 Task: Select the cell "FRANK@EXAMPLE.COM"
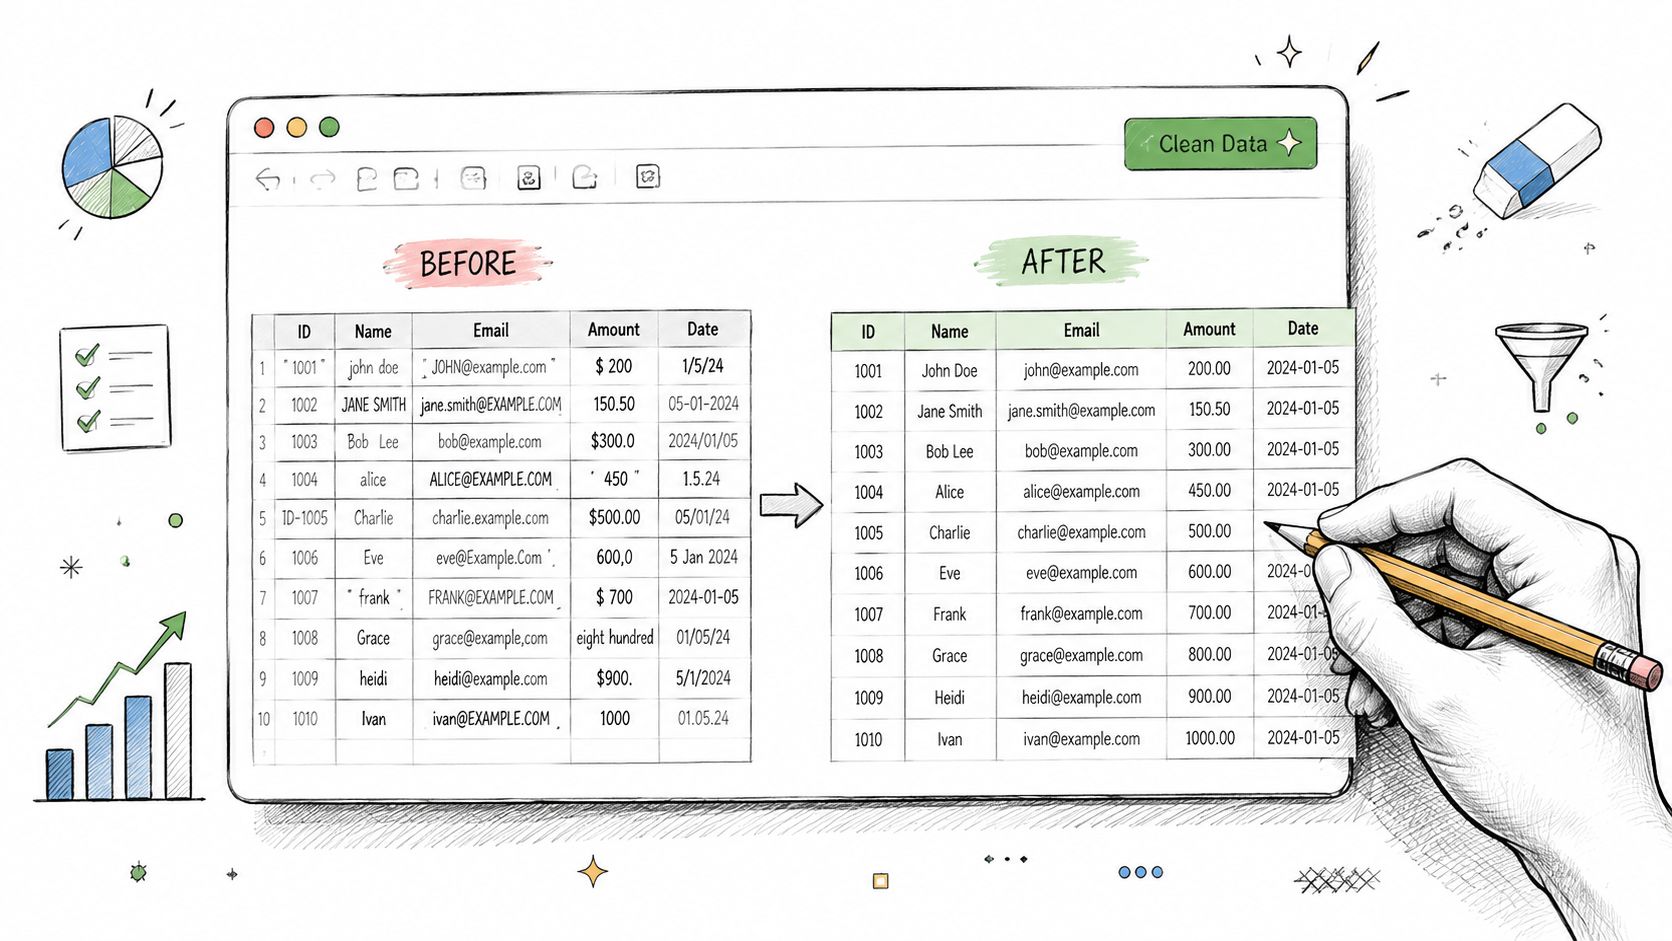click(491, 597)
